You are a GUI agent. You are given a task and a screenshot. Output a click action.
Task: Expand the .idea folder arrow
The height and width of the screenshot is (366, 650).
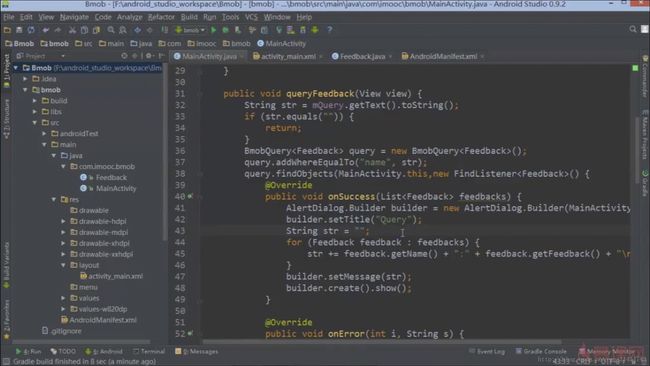pyautogui.click(x=26, y=78)
